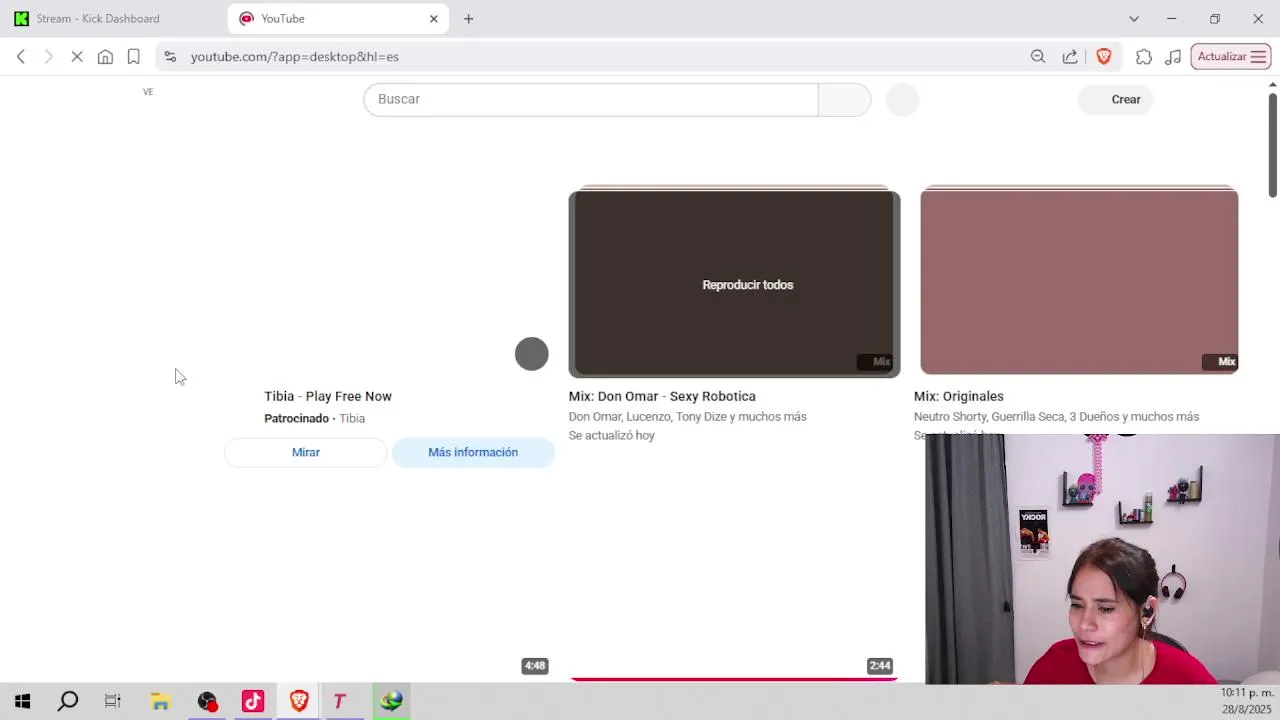
Task: Go back to the previous page
Action: click(x=21, y=57)
